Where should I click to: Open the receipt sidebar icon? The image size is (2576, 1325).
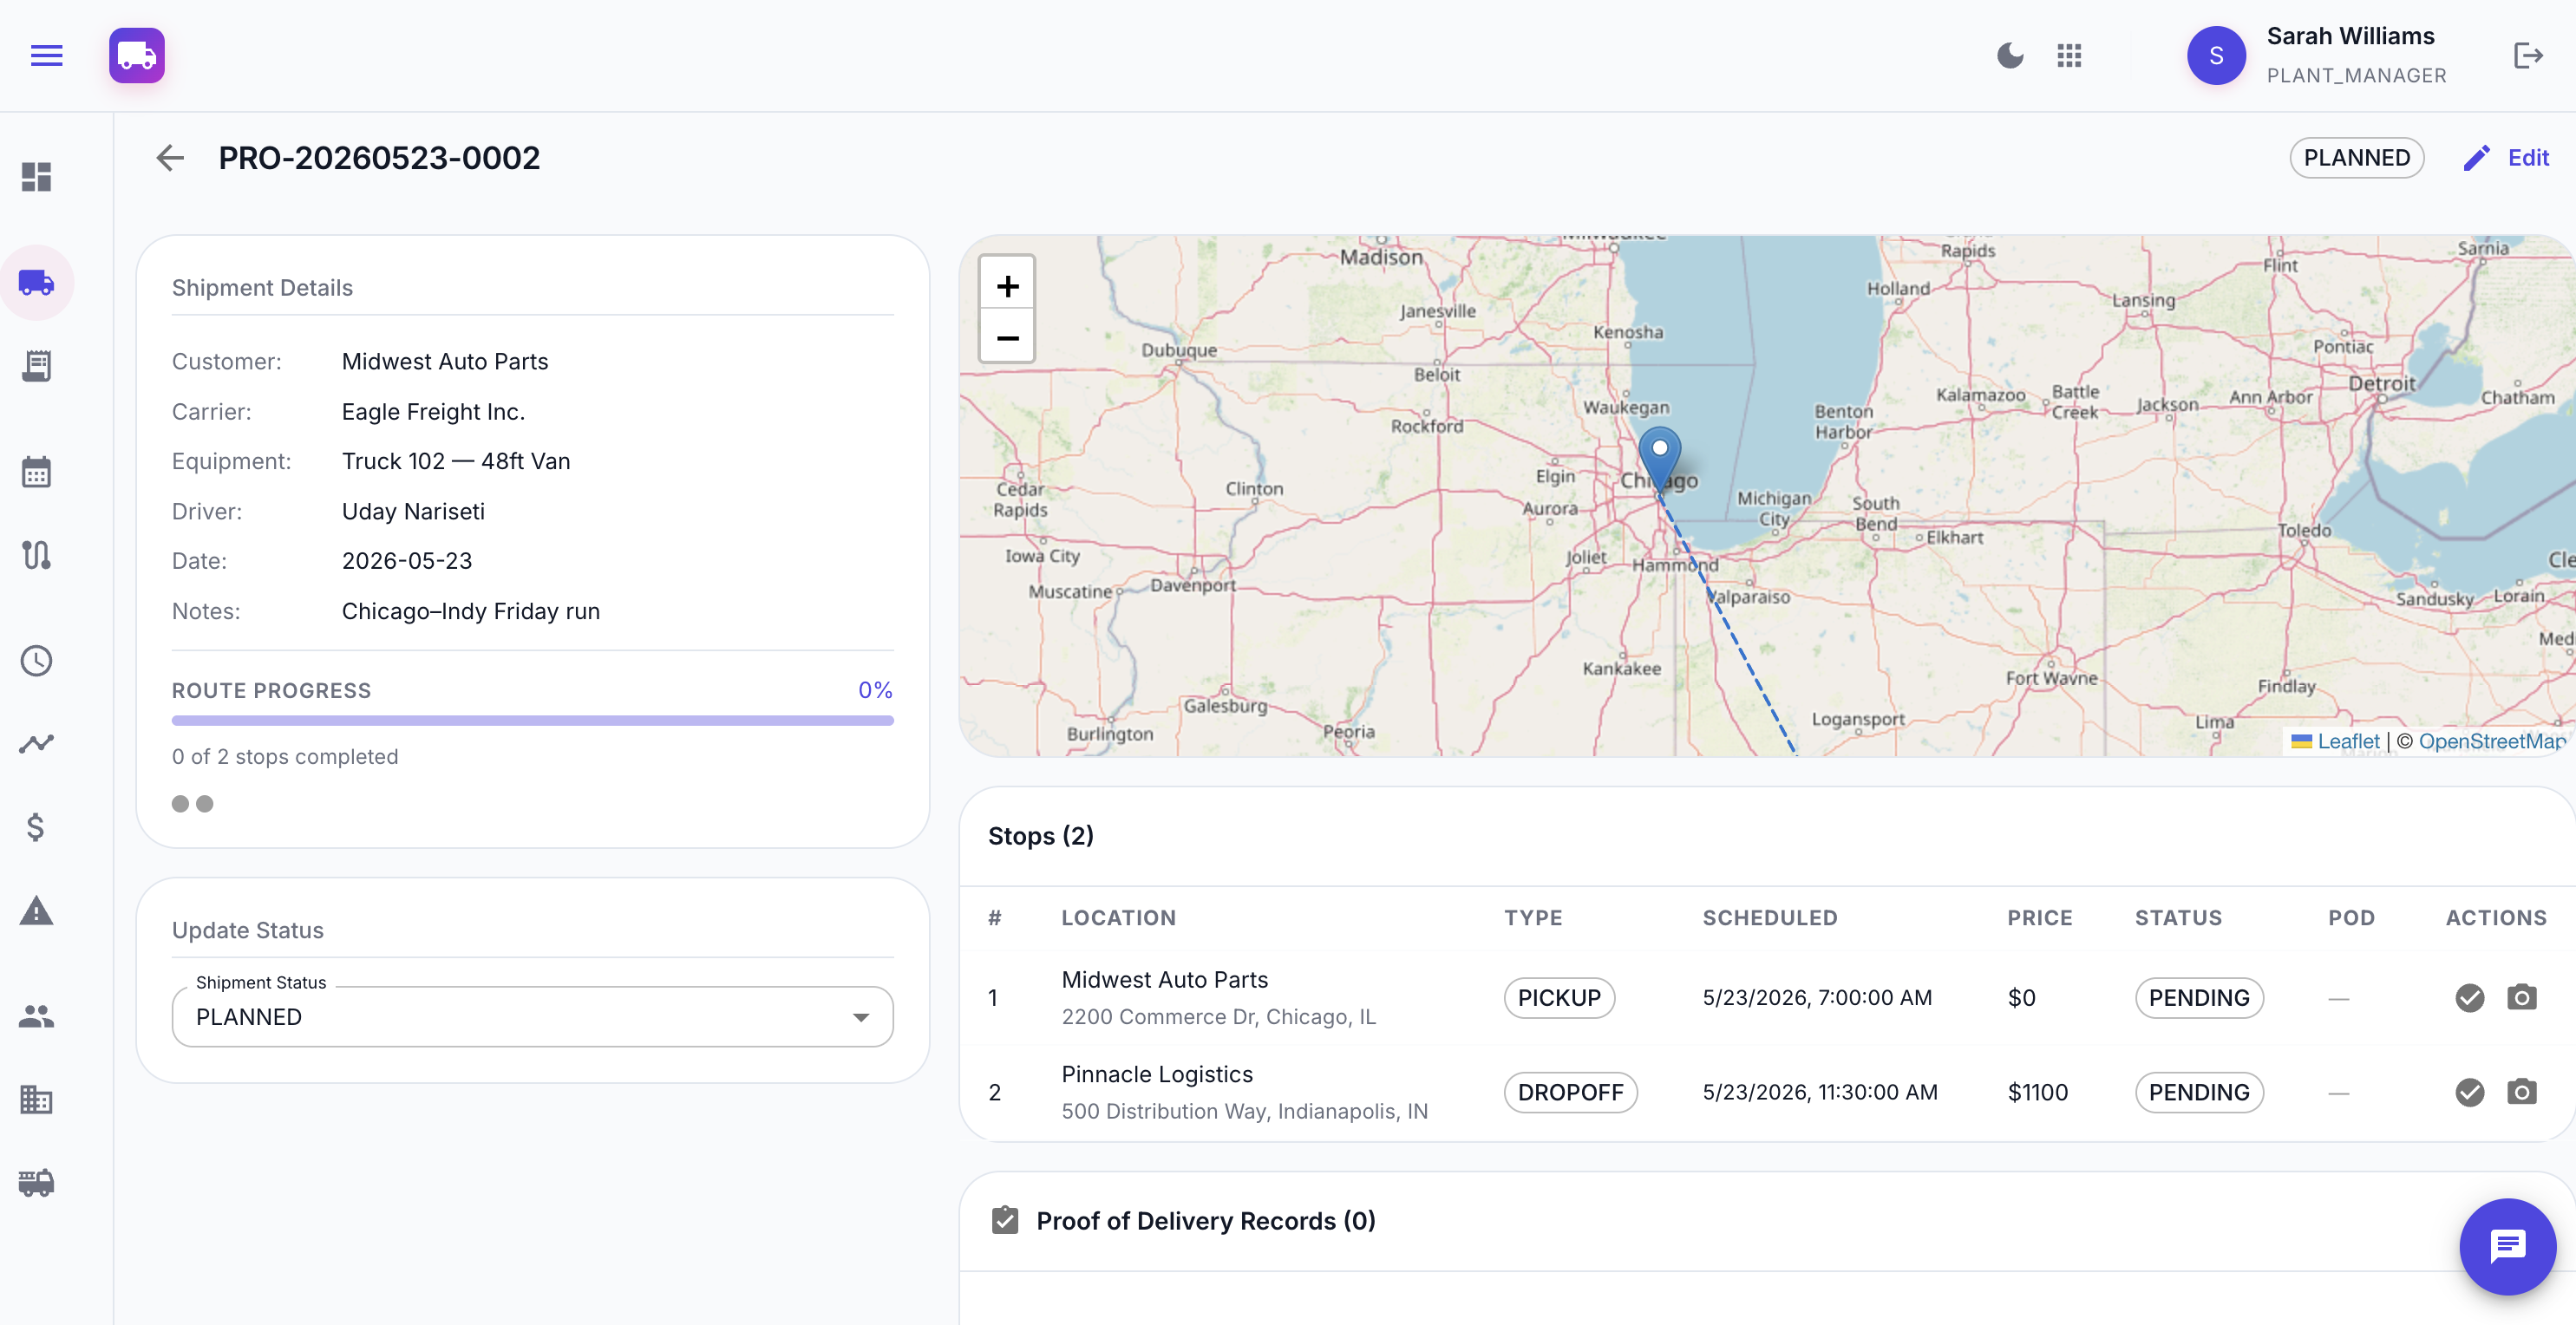click(x=37, y=366)
